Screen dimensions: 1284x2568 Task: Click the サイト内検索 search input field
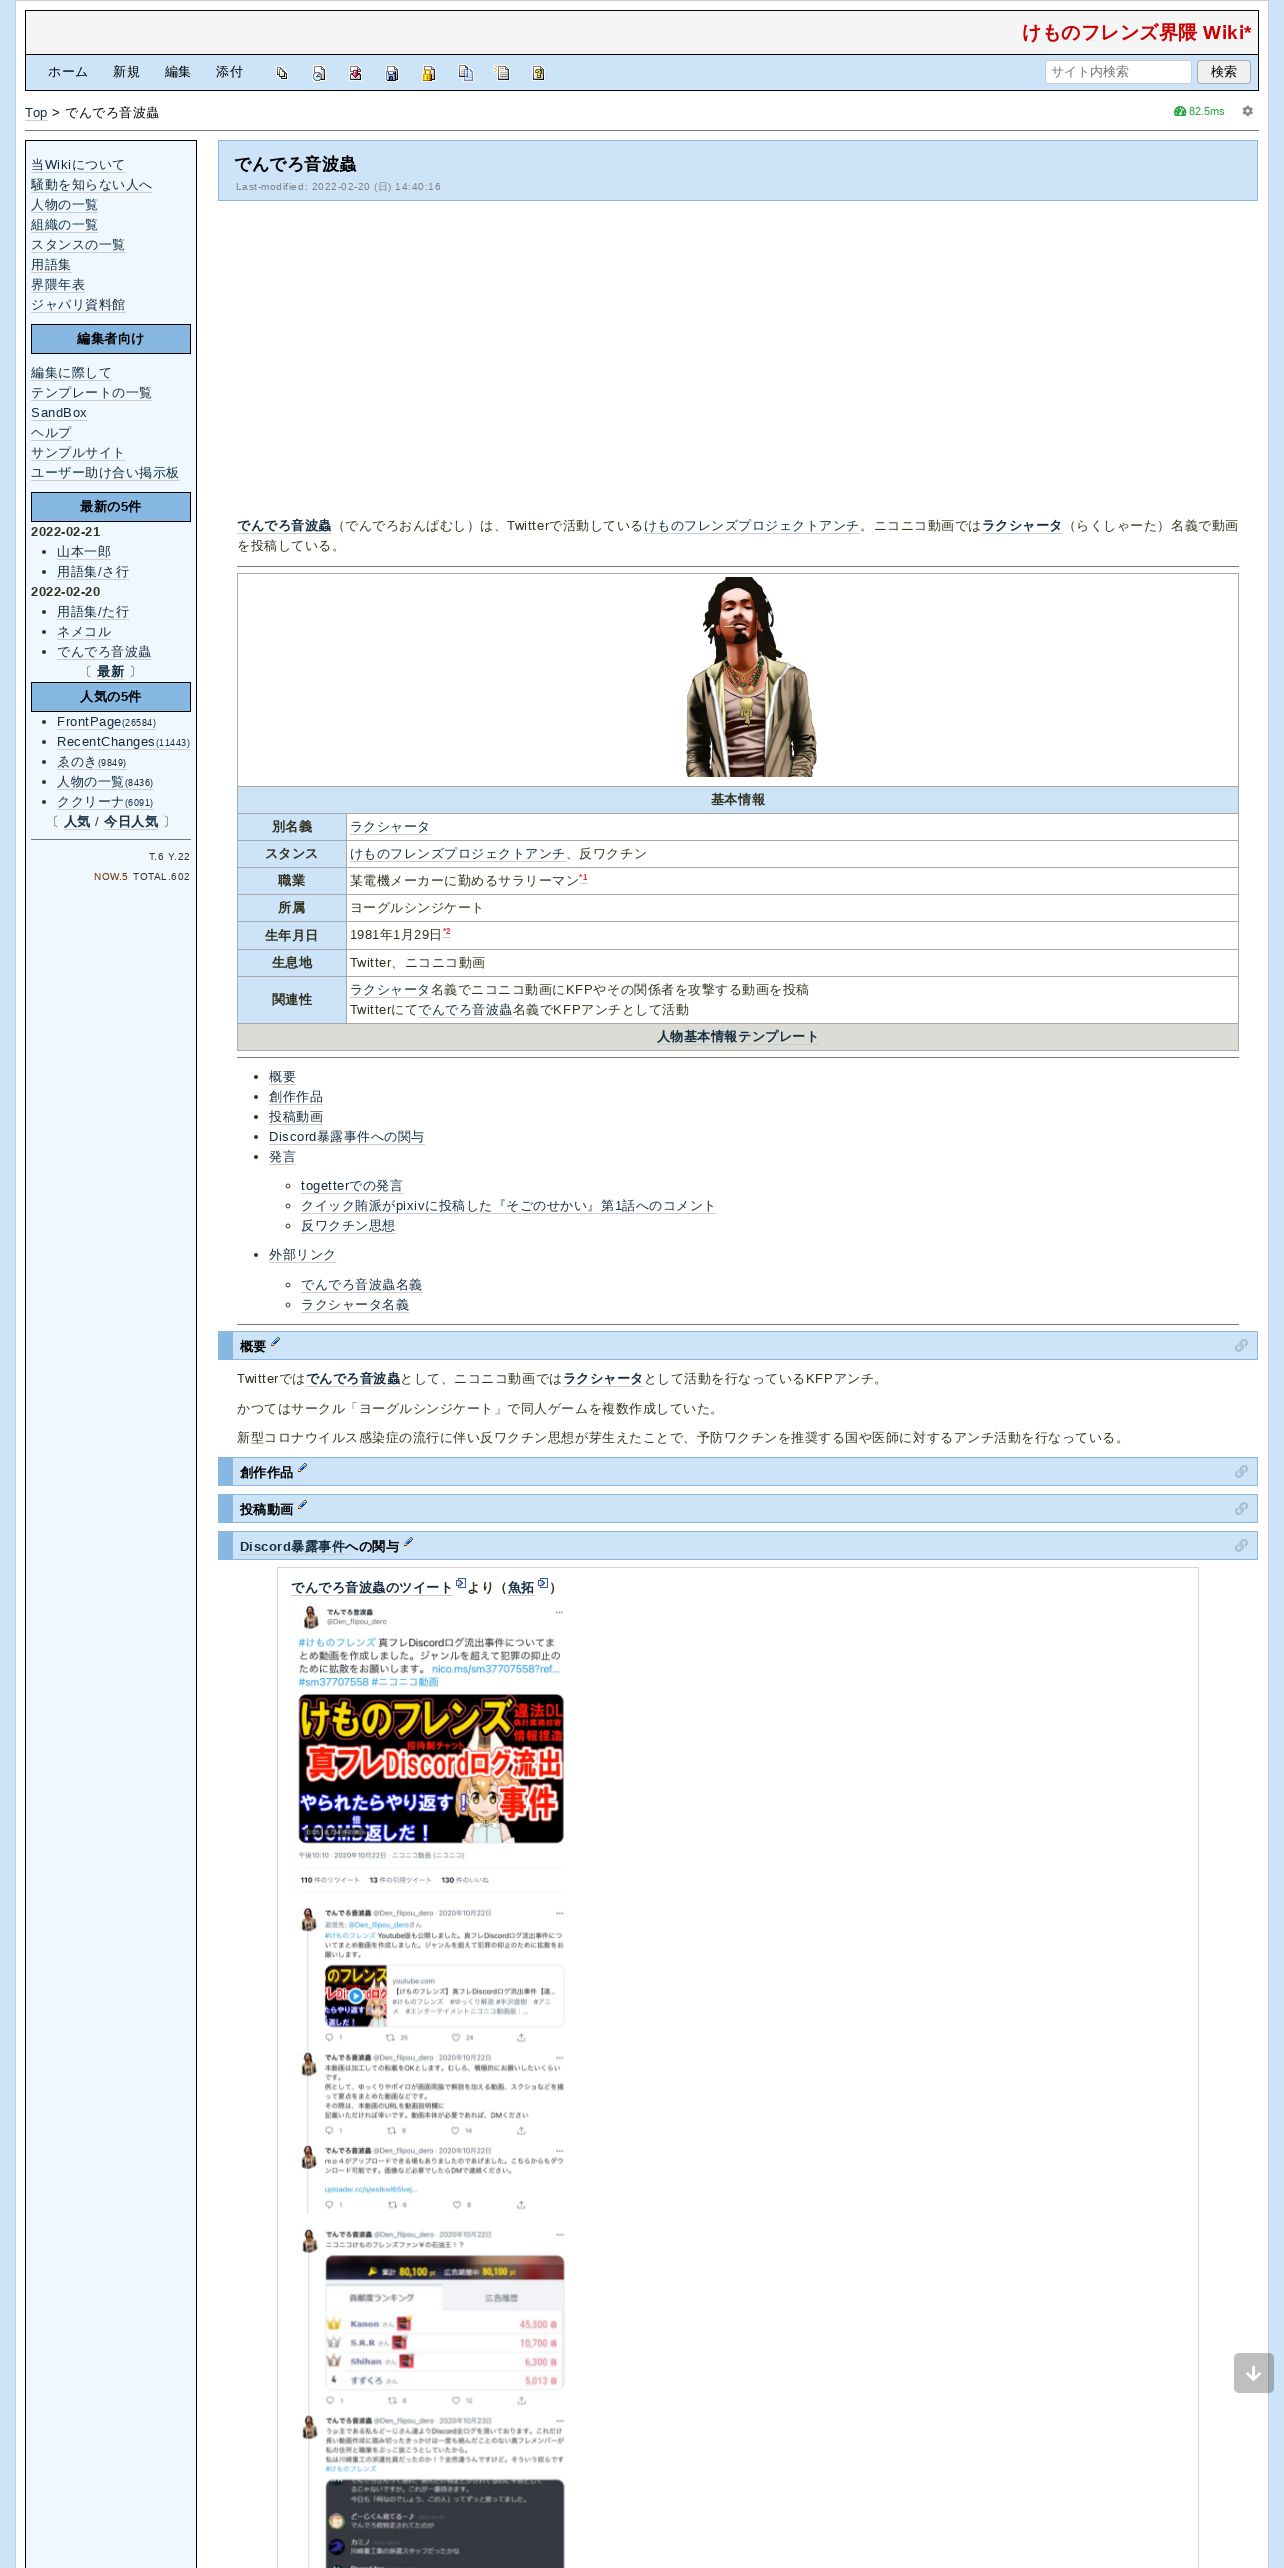(1118, 72)
